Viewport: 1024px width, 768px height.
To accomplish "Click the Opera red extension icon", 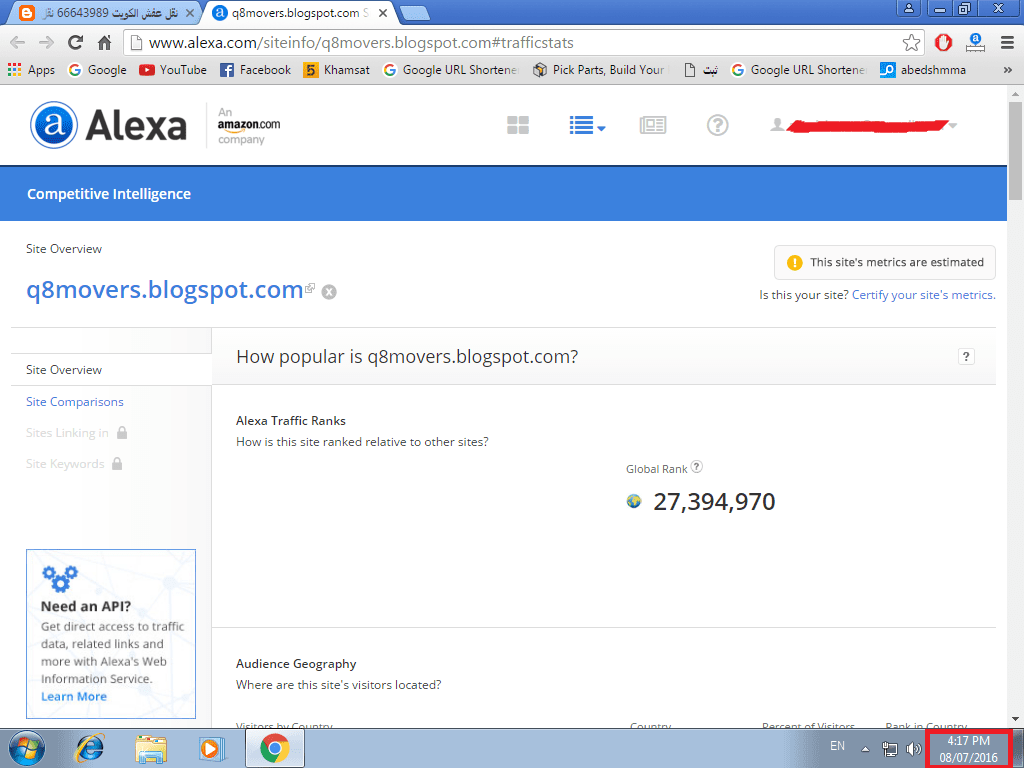I will tap(943, 42).
